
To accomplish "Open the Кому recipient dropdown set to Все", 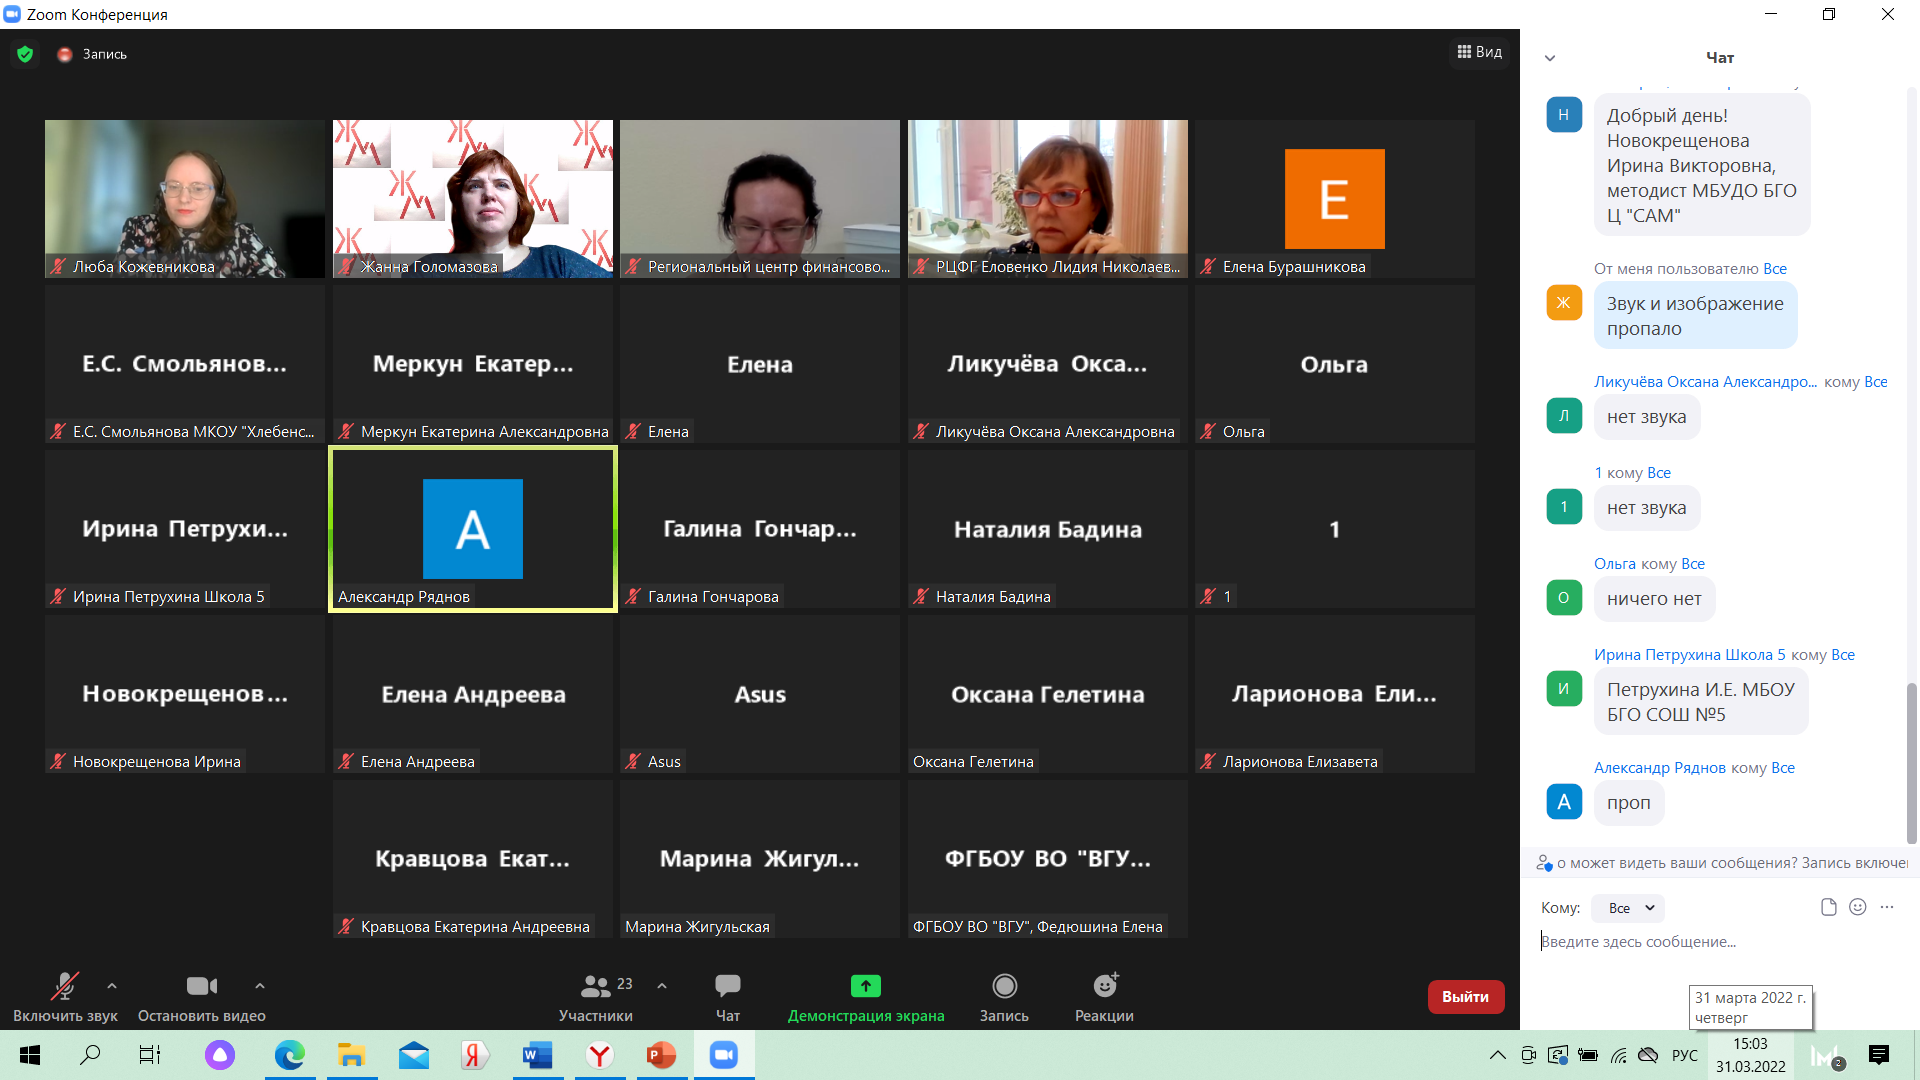I will [1629, 908].
